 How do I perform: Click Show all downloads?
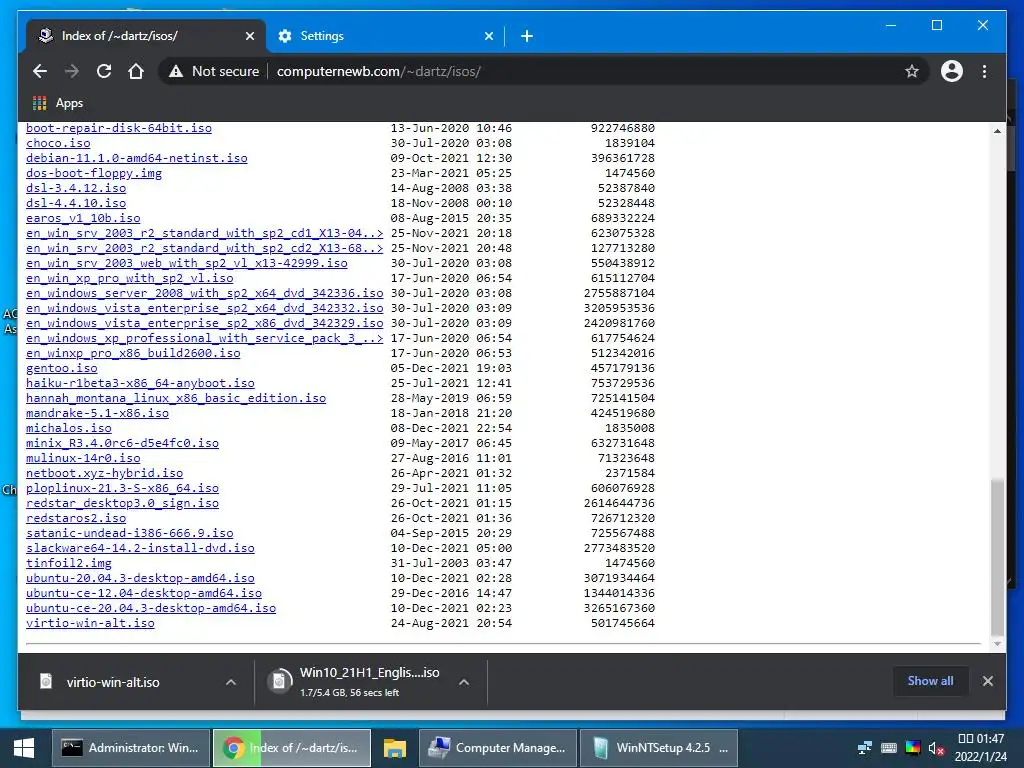coord(930,681)
